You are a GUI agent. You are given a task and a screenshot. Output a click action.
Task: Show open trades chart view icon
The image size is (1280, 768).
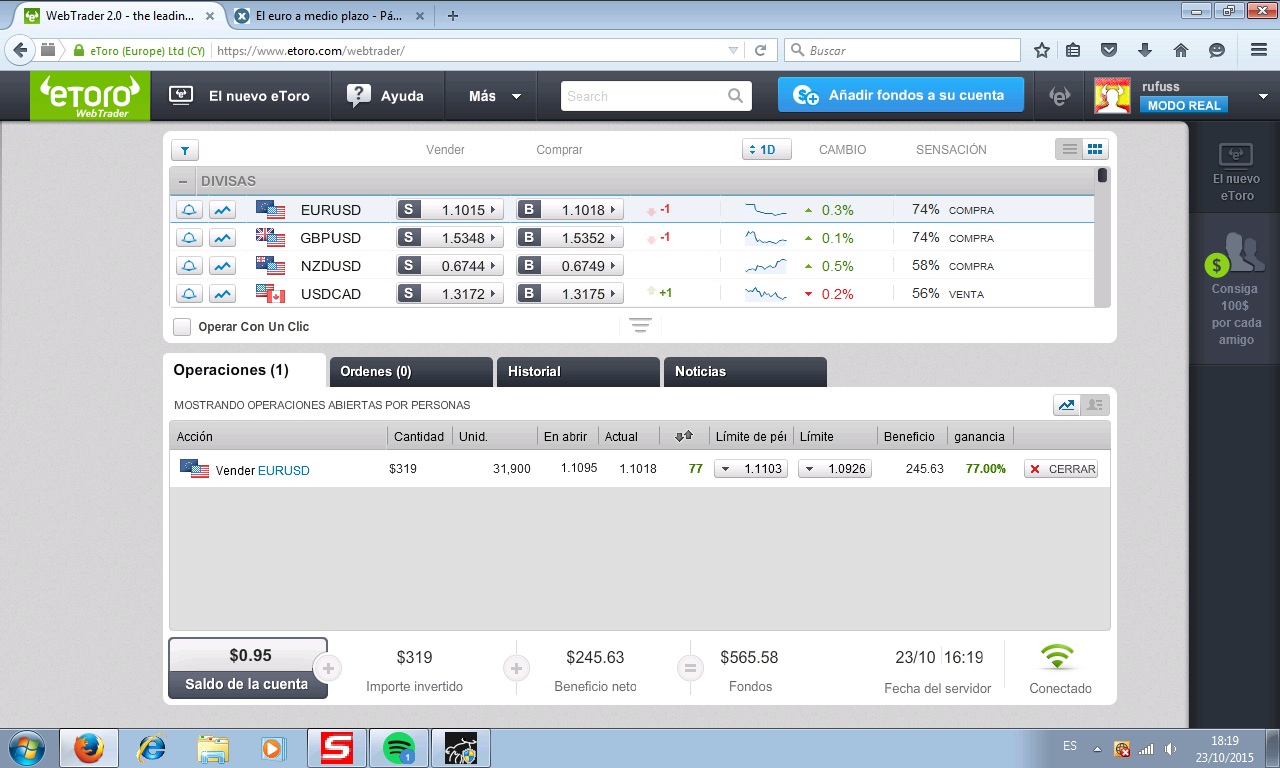[x=1067, y=405]
